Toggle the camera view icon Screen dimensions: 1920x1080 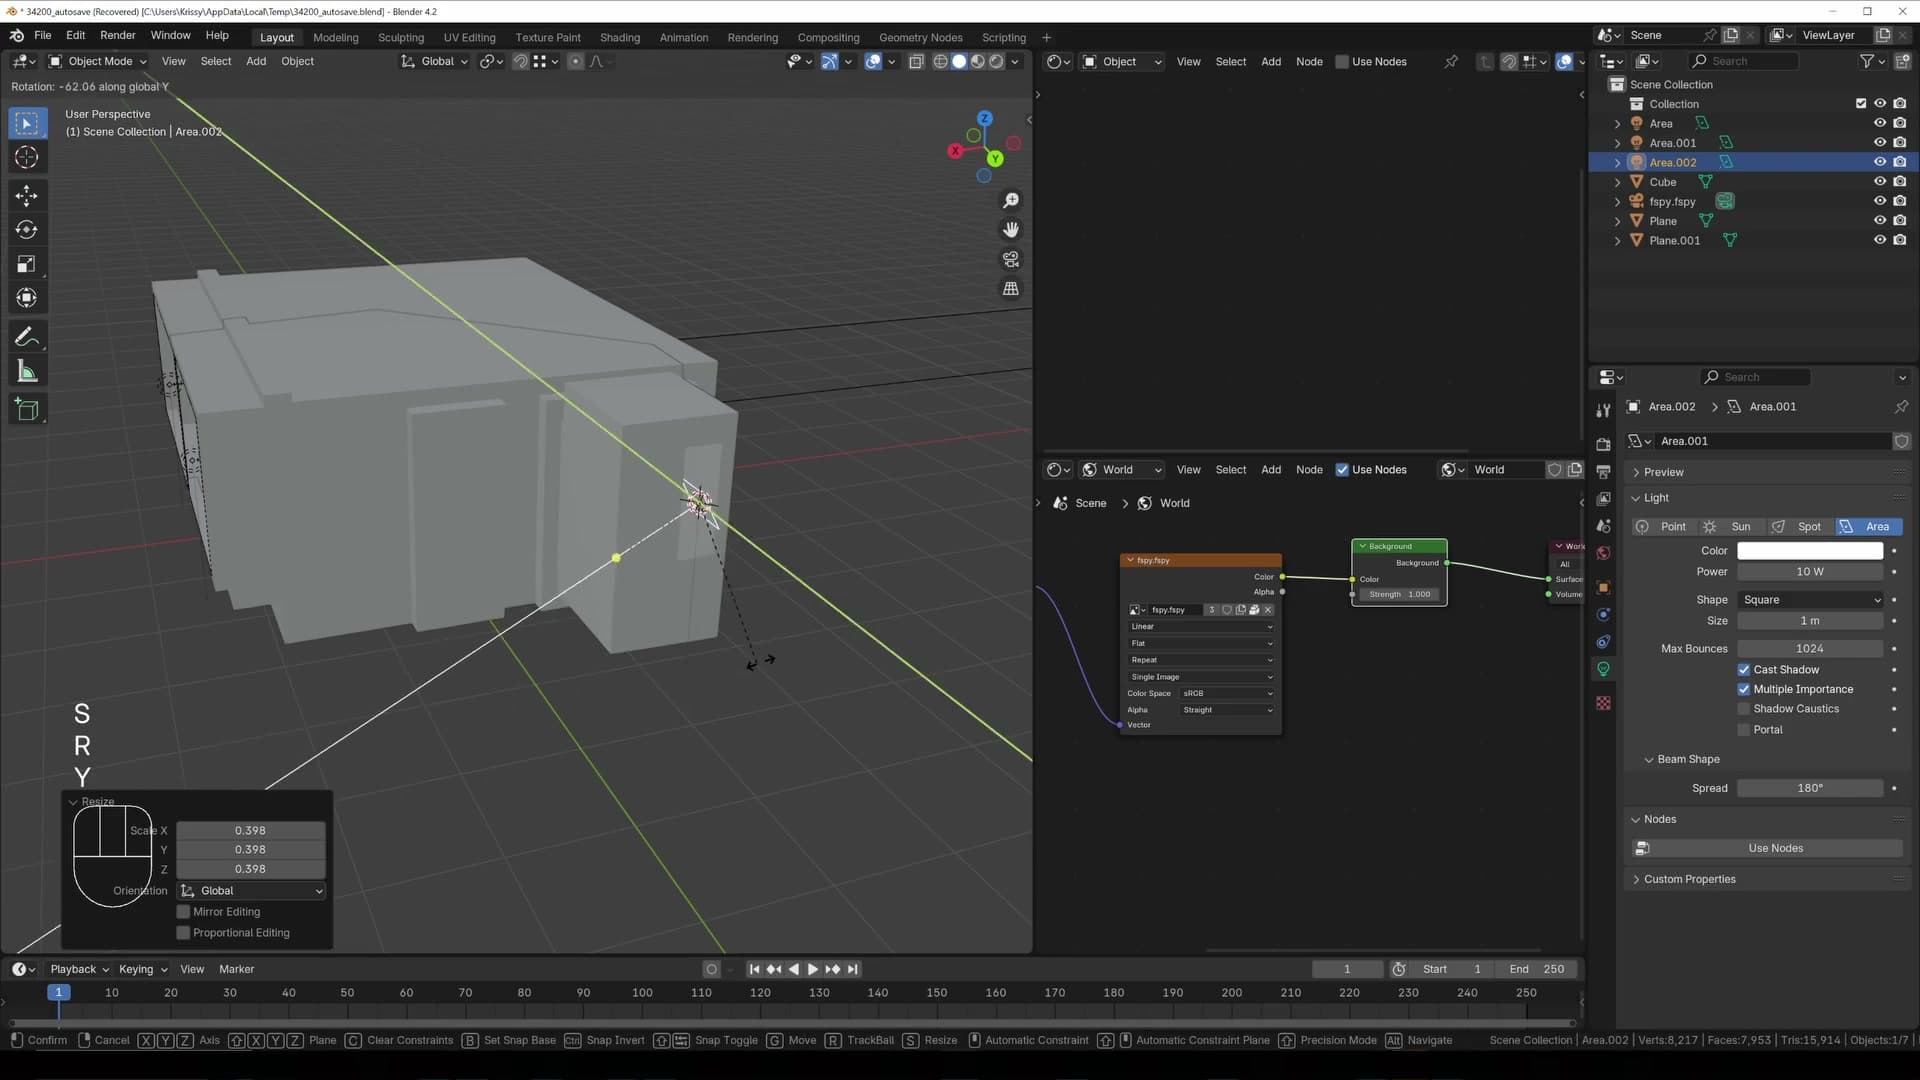pos(1011,259)
